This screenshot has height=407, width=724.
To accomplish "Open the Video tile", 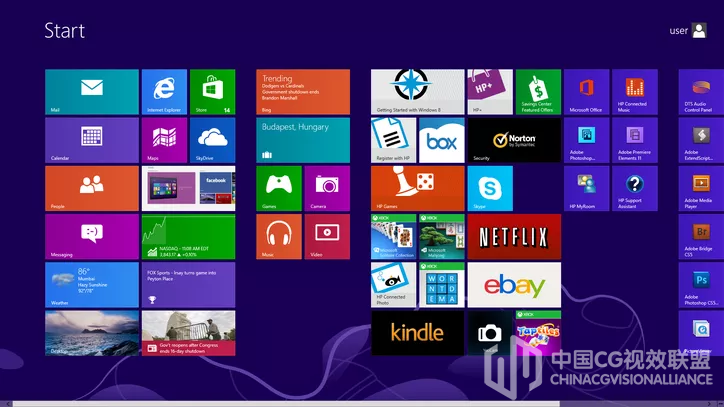I will (x=327, y=237).
